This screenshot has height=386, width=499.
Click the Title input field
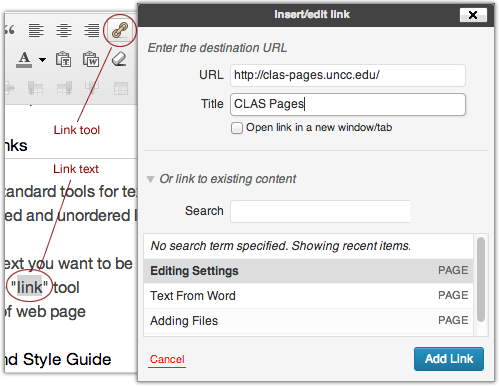(348, 104)
